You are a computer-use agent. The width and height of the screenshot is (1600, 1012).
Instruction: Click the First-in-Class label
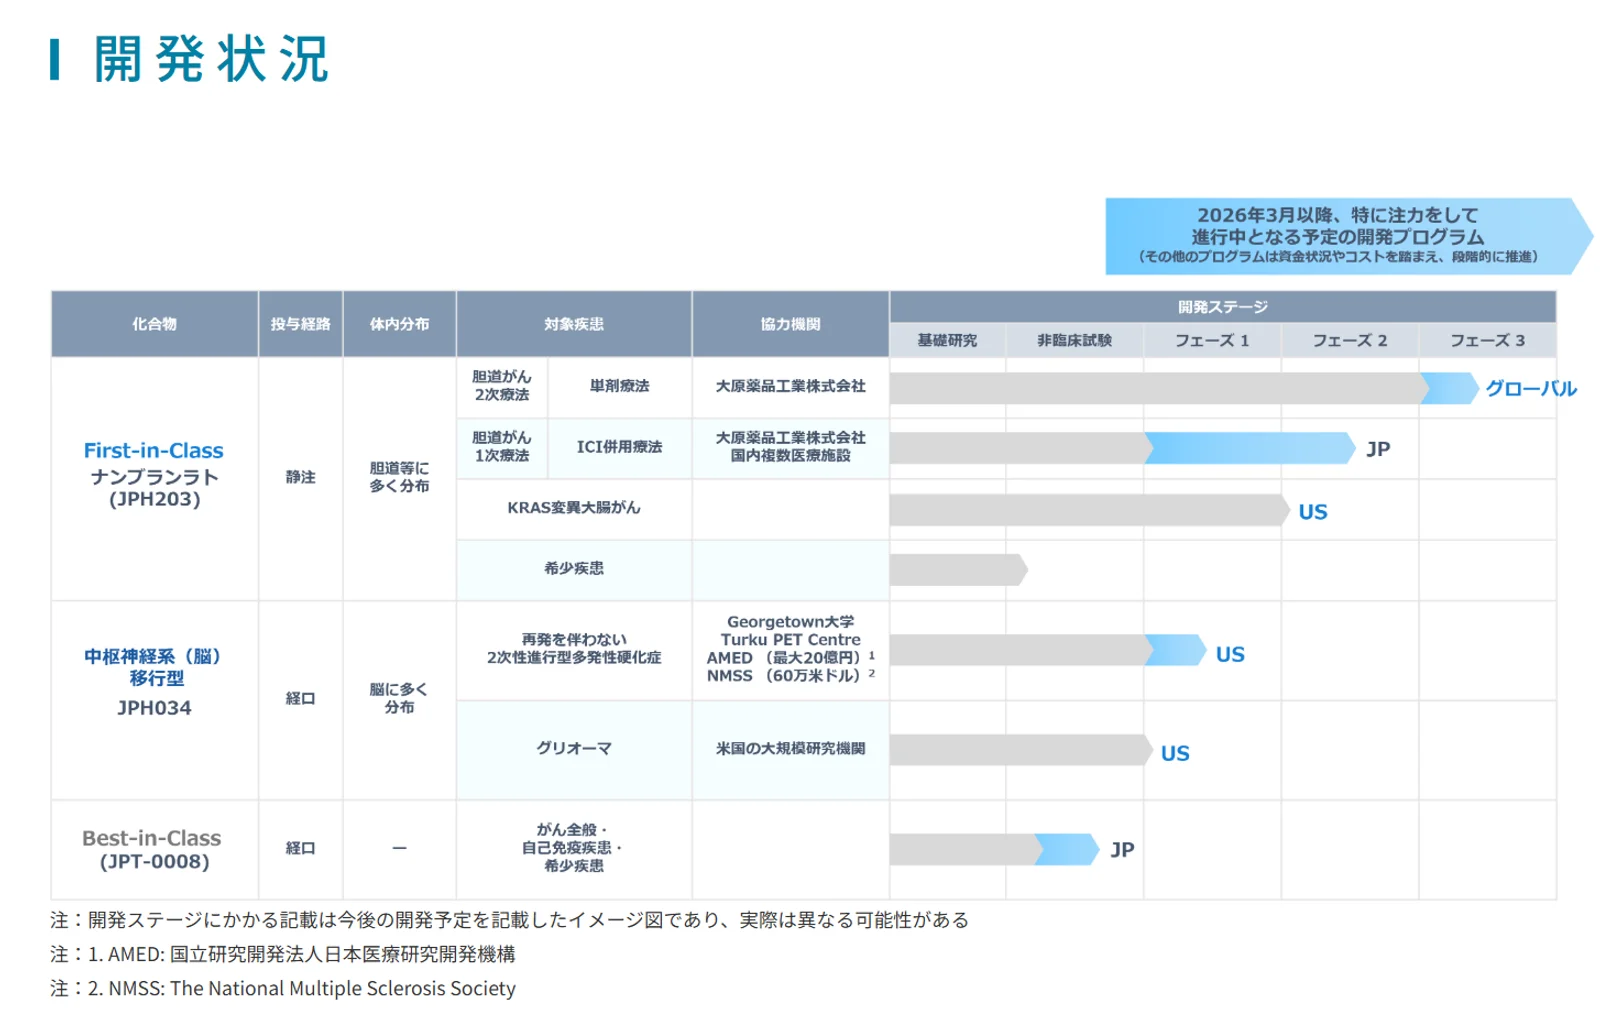(153, 451)
